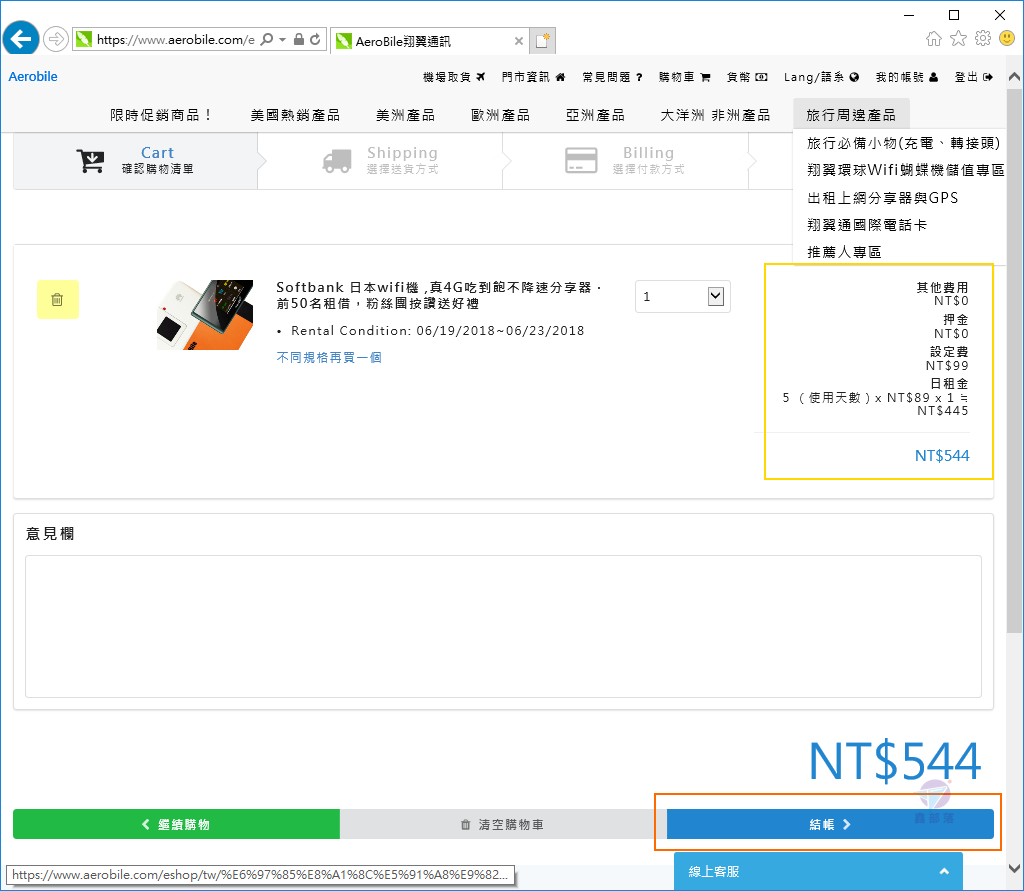Screen dimensions: 1024x891
Task: Click the Softbank wifi product thumbnail
Action: [205, 315]
